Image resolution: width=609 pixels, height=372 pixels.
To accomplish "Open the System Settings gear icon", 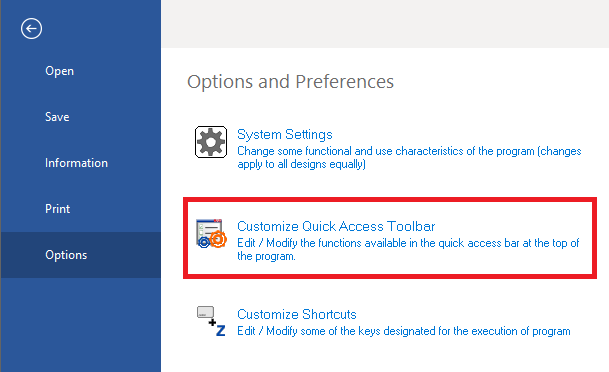I will click(x=211, y=142).
